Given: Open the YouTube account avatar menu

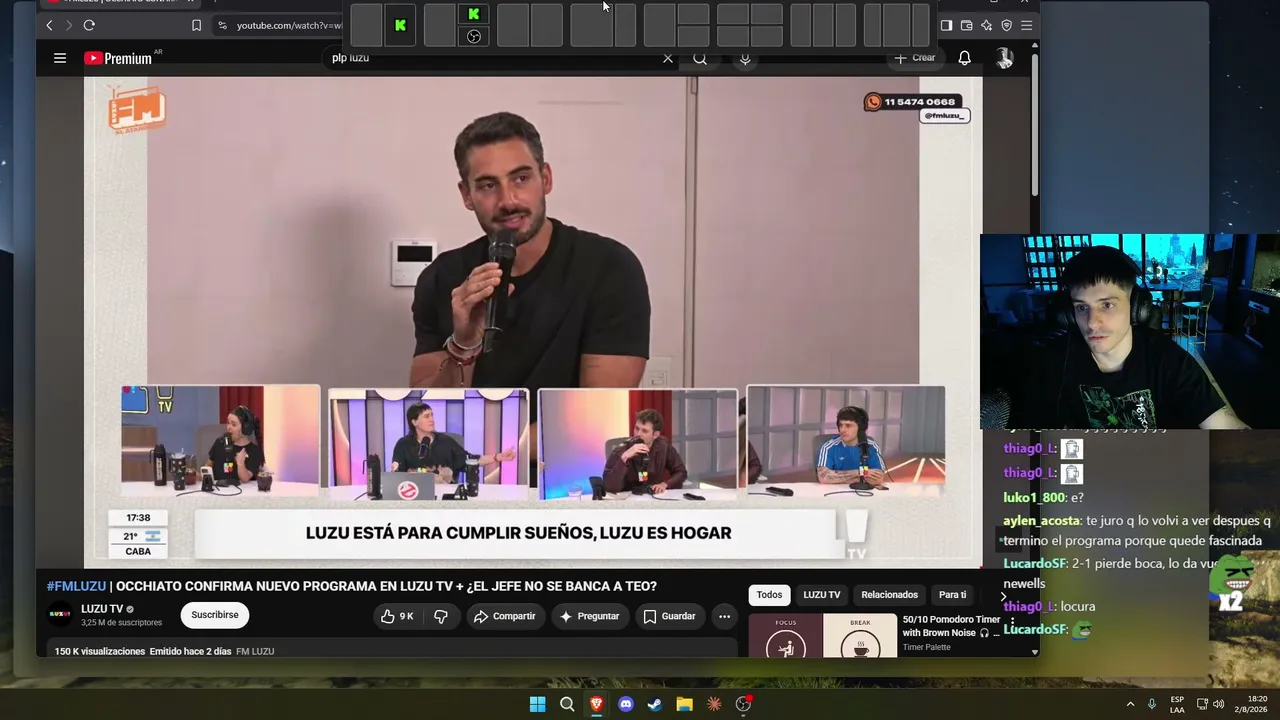Looking at the screenshot, I should tap(1004, 58).
